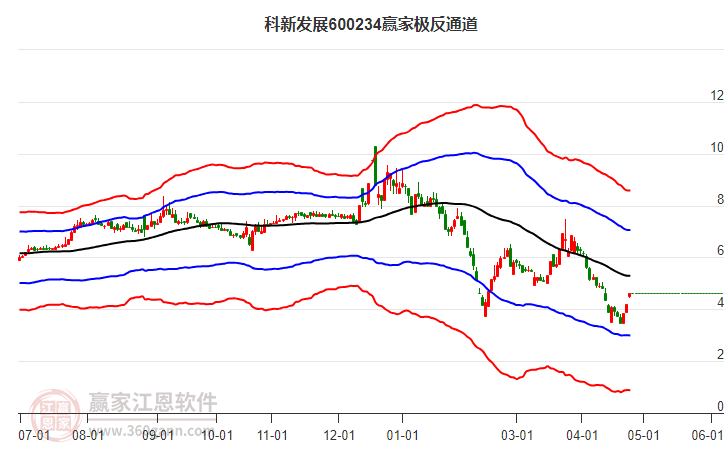
Task: Click the price axis value 12
Action: (x=717, y=95)
